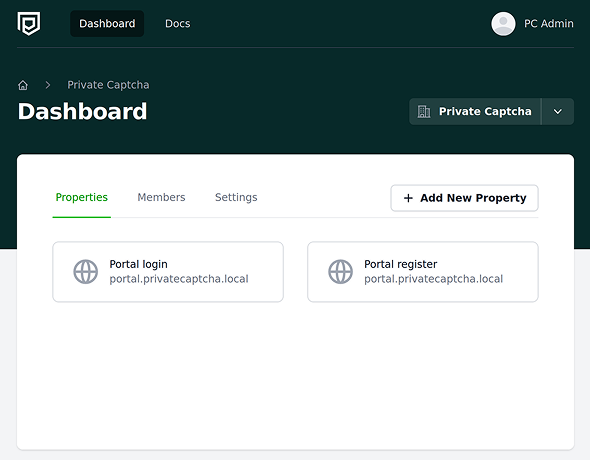Click the Private Captcha breadcrumb link
This screenshot has height=460, width=590.
(x=108, y=85)
